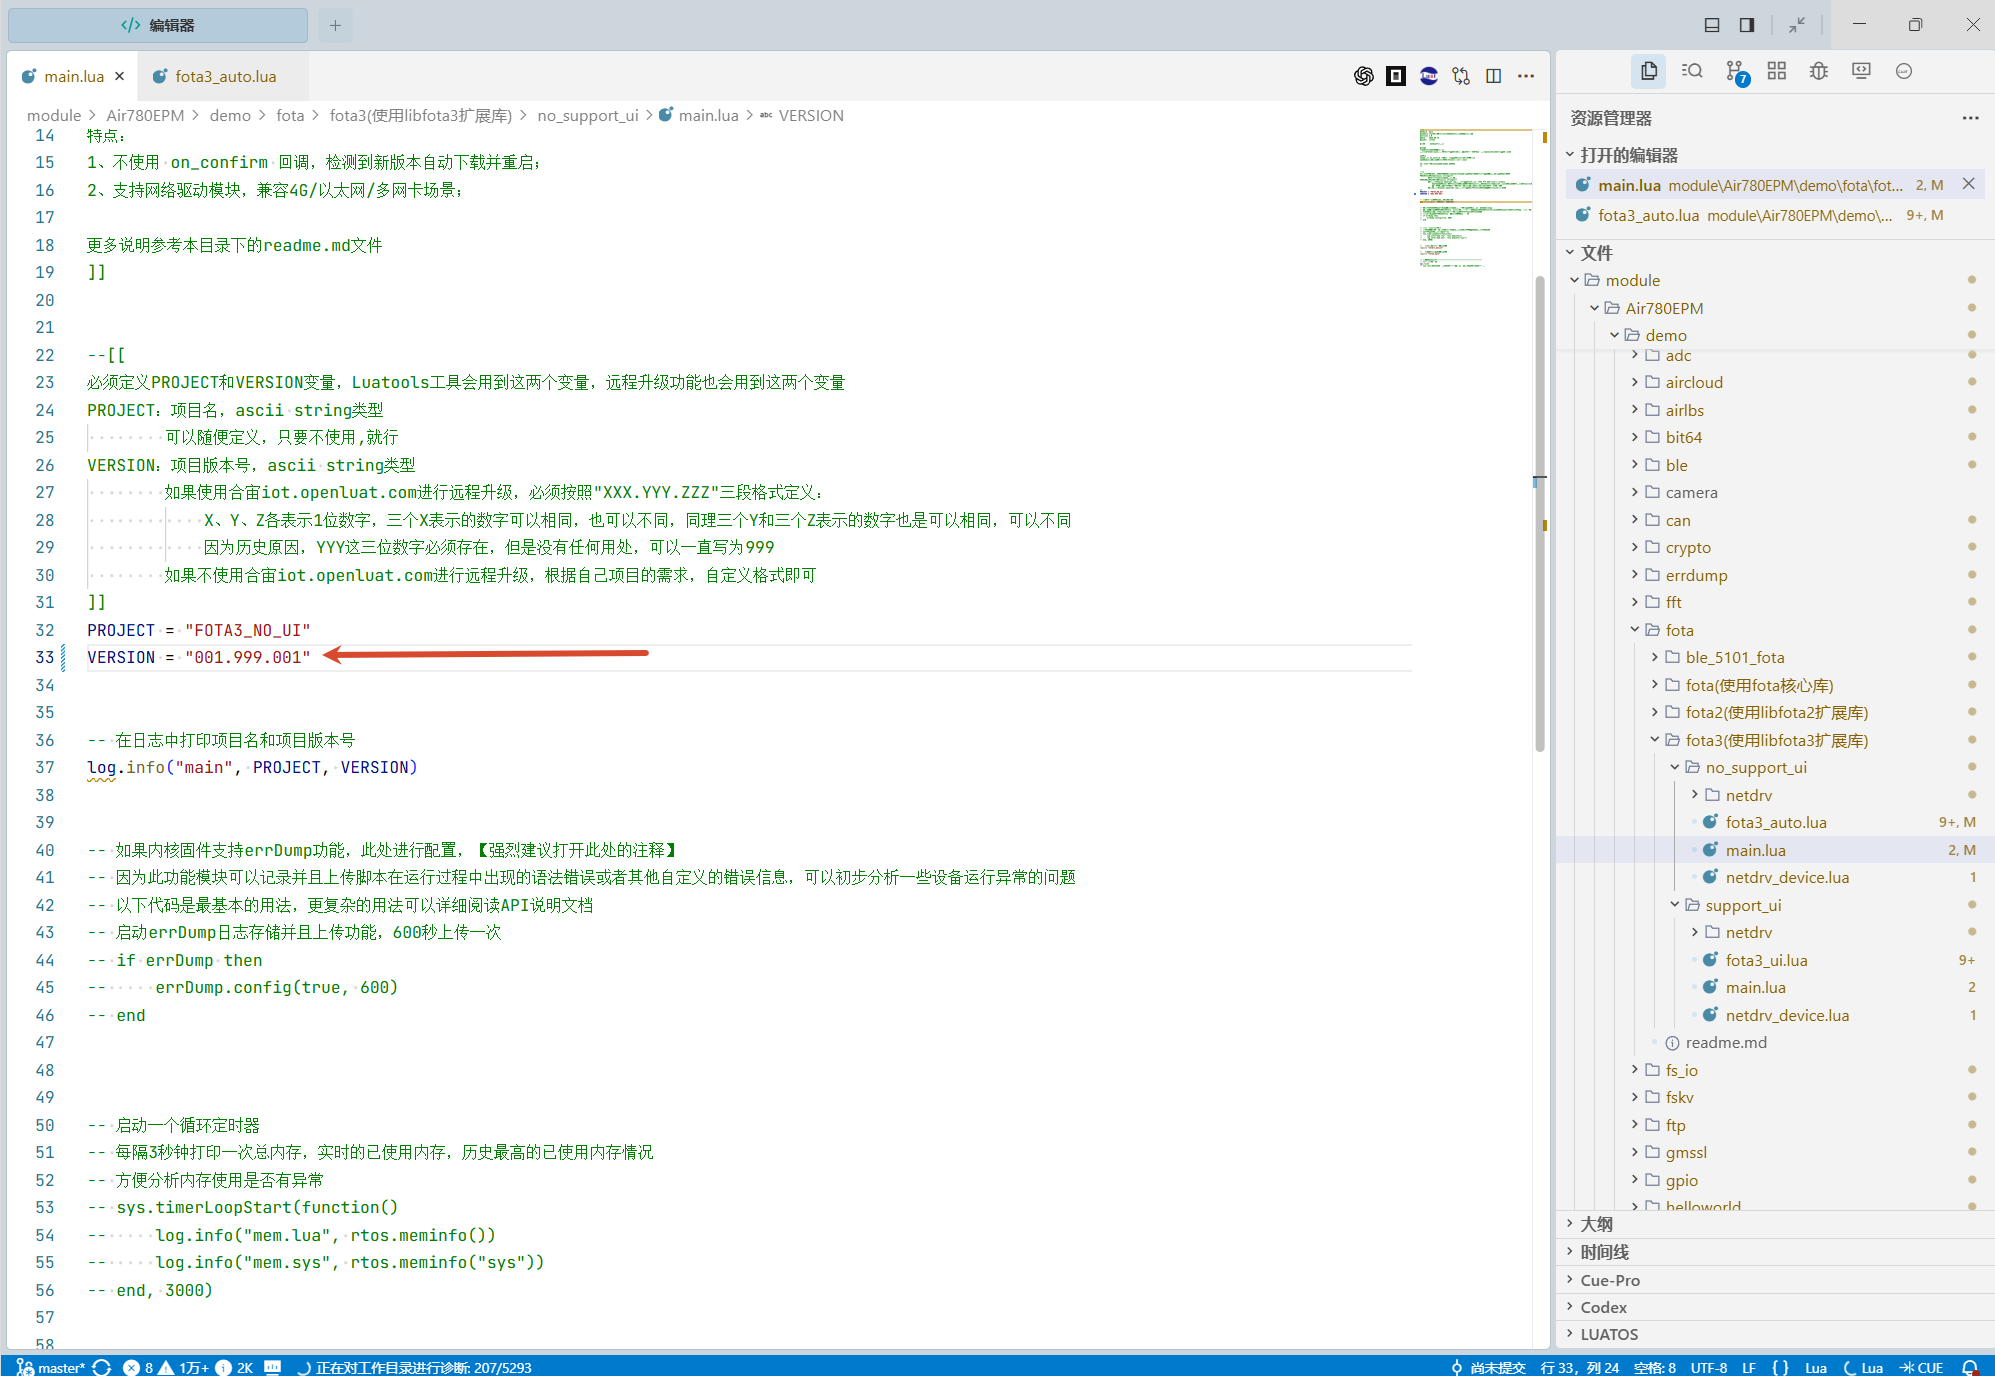Viewport: 1995px width, 1376px height.
Task: Open the Extensions grid icon
Action: (x=1777, y=71)
